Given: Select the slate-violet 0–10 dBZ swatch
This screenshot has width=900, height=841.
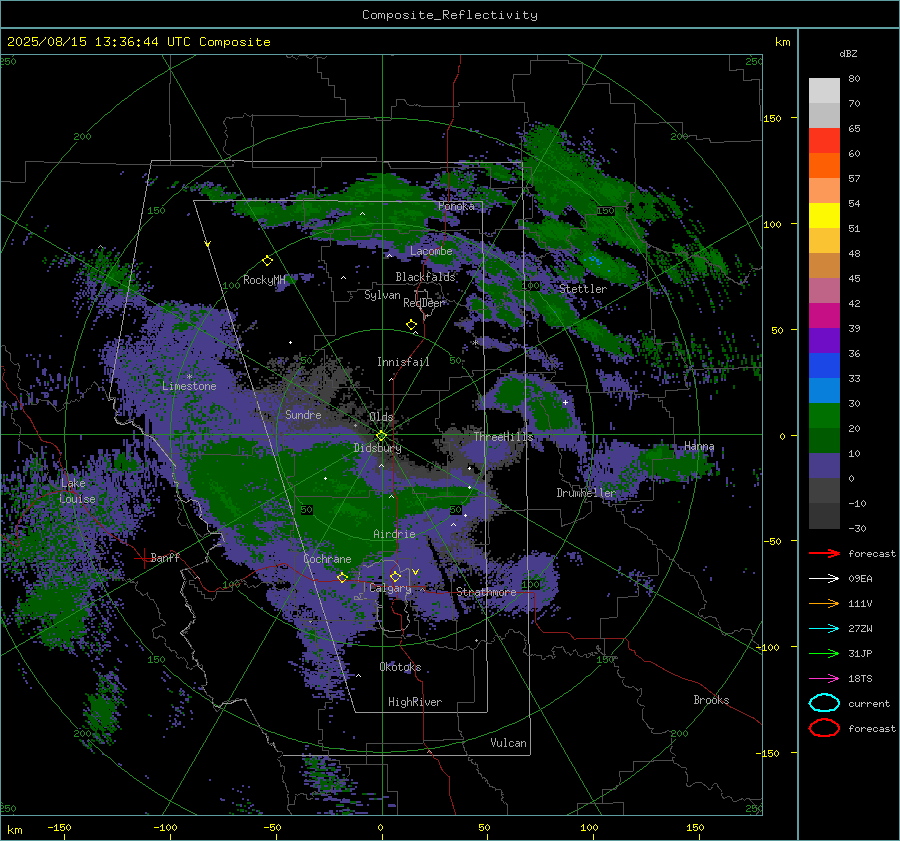Looking at the screenshot, I should pos(824,466).
